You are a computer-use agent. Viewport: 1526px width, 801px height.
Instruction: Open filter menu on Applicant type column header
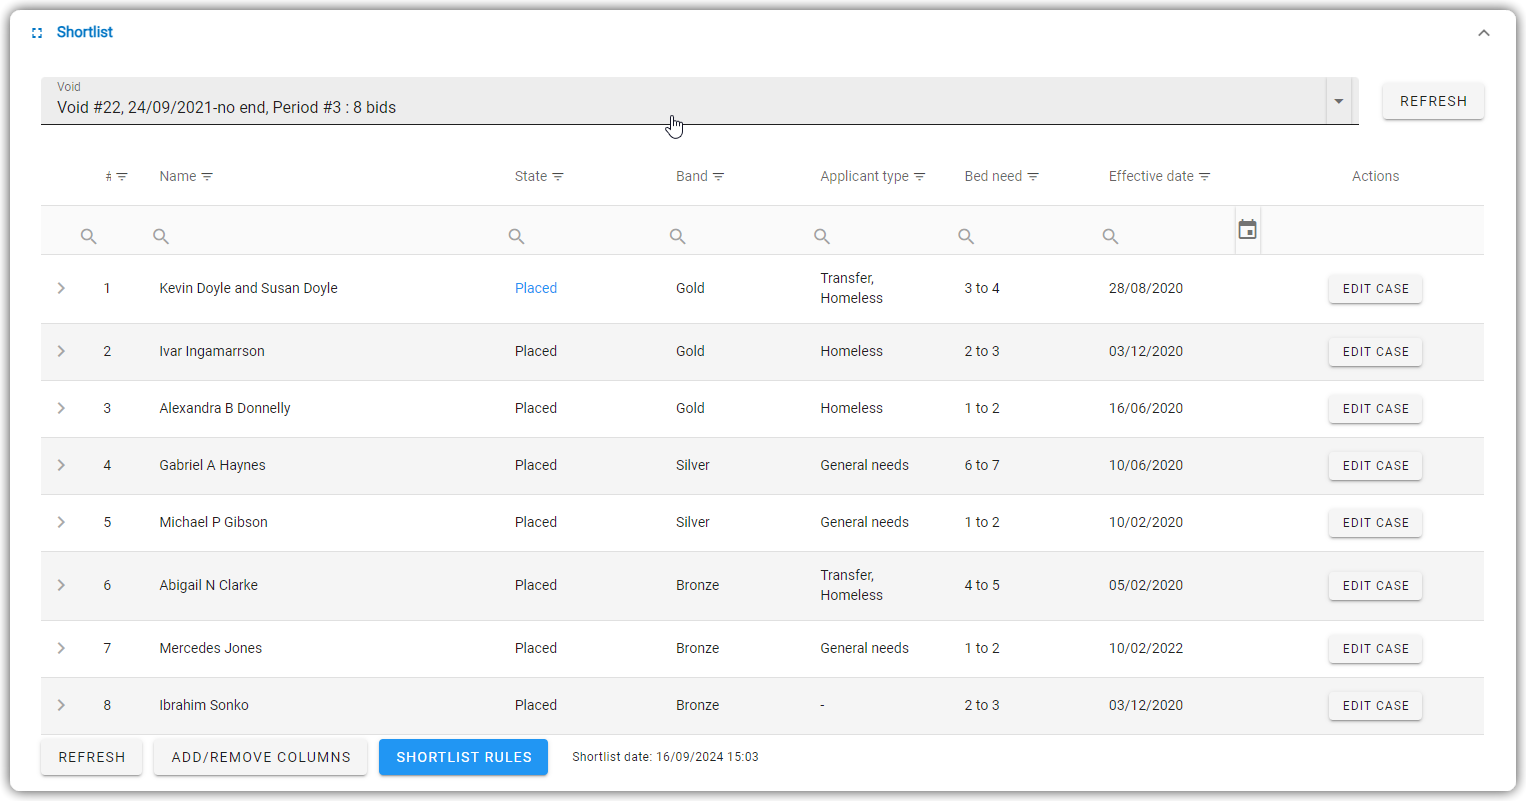919,177
